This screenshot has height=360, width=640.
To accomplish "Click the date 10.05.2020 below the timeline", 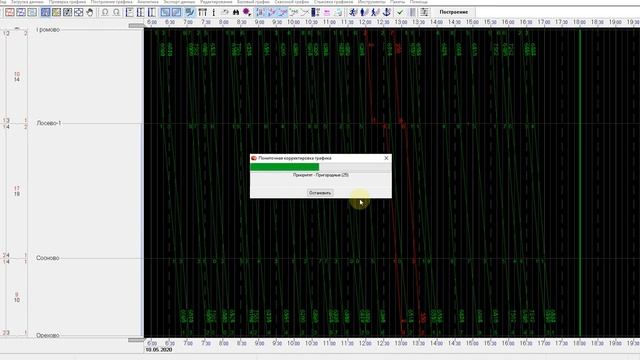I will (x=159, y=350).
